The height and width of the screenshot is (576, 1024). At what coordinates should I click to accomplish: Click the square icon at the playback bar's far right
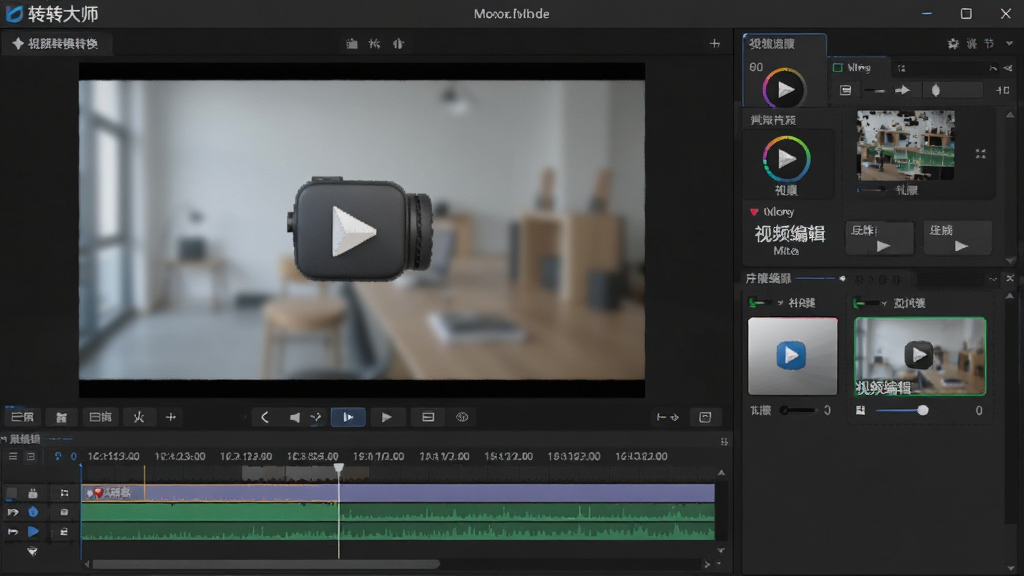(x=705, y=417)
